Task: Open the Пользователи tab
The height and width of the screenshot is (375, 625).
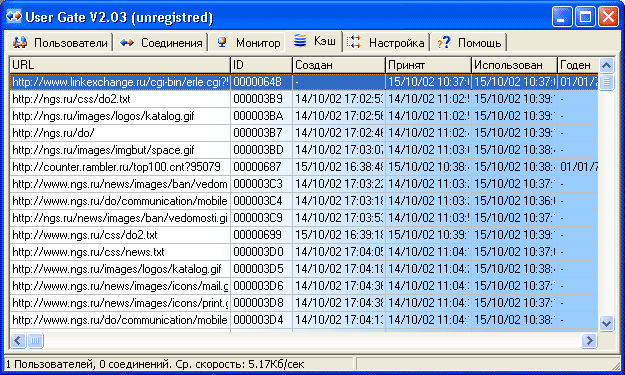Action: [60, 42]
